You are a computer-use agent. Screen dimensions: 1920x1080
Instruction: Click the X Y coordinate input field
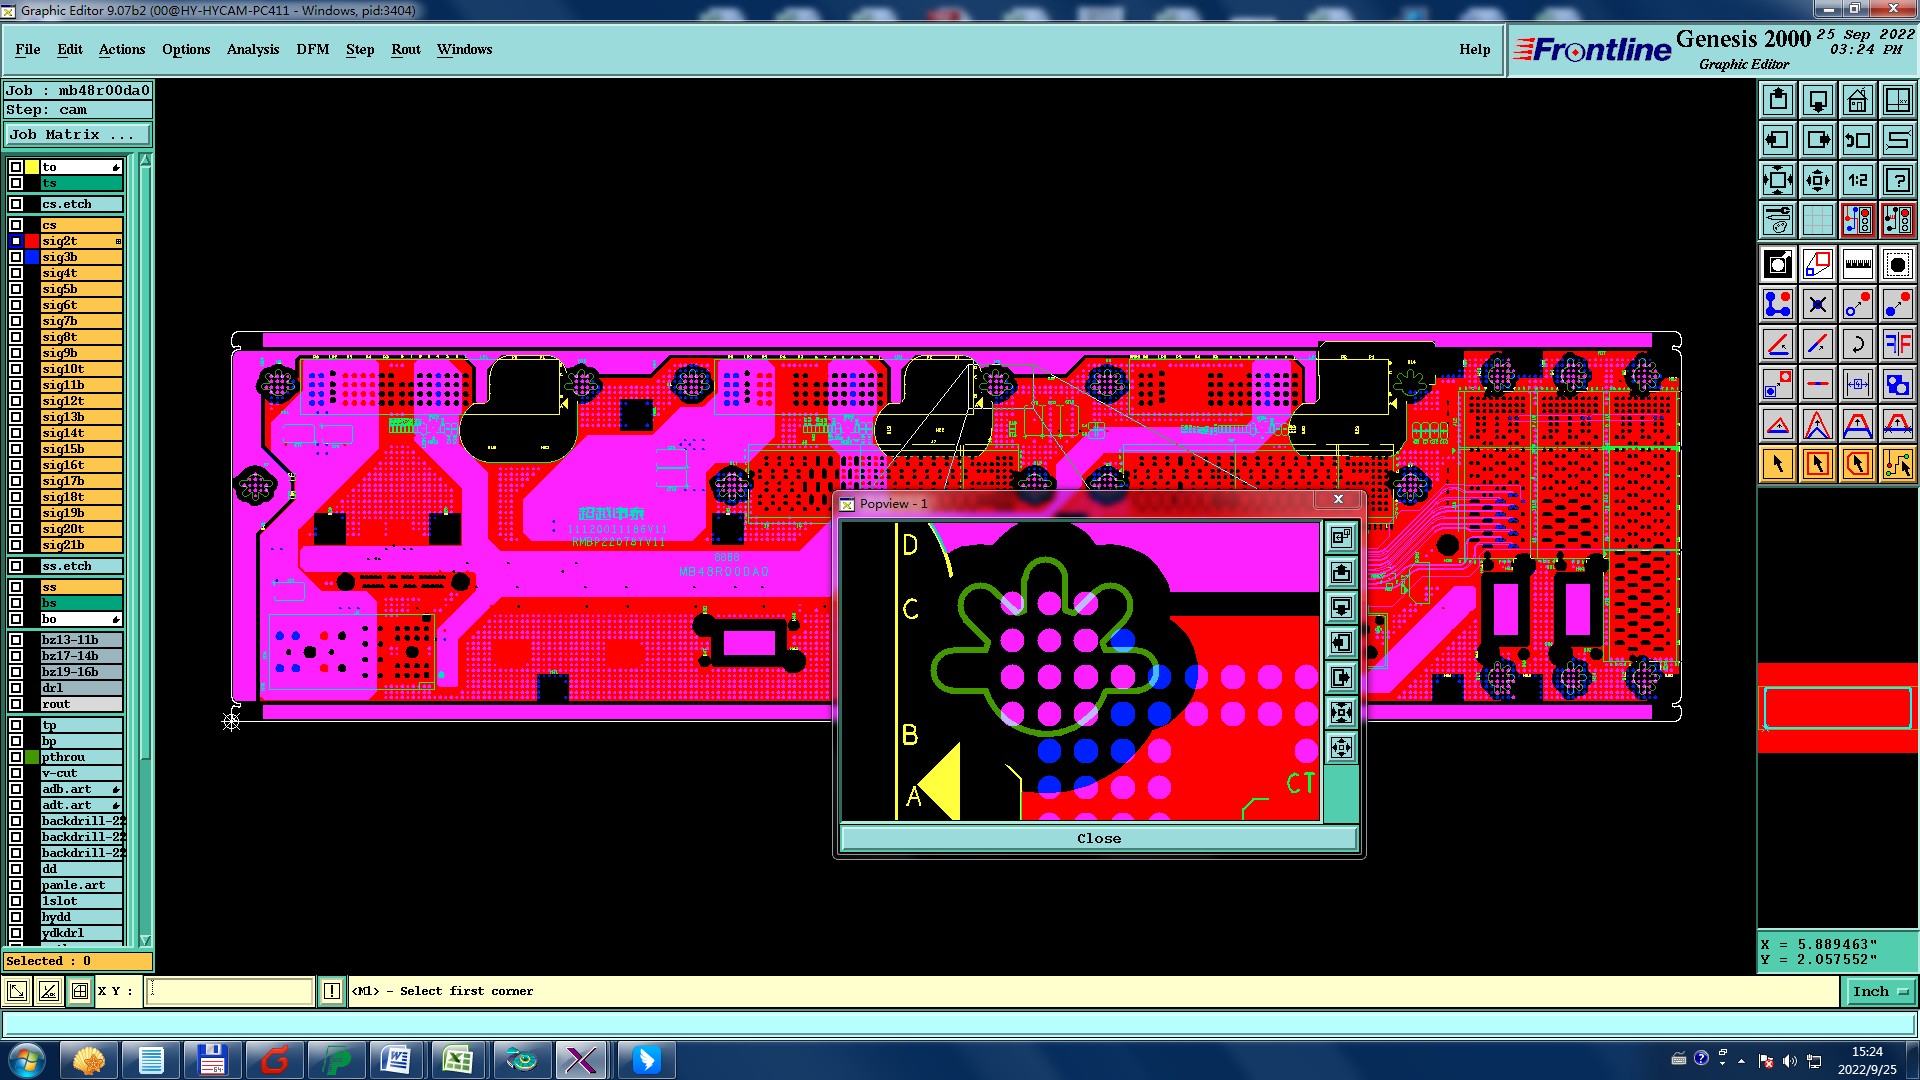pos(230,991)
